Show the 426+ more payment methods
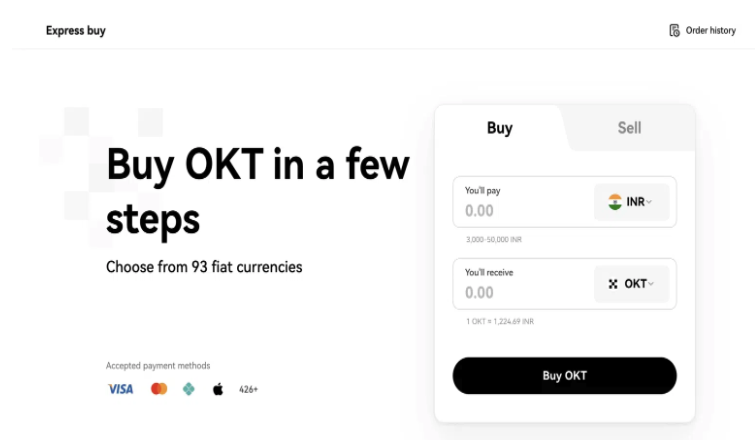This screenshot has height=440, width=755. click(x=249, y=389)
